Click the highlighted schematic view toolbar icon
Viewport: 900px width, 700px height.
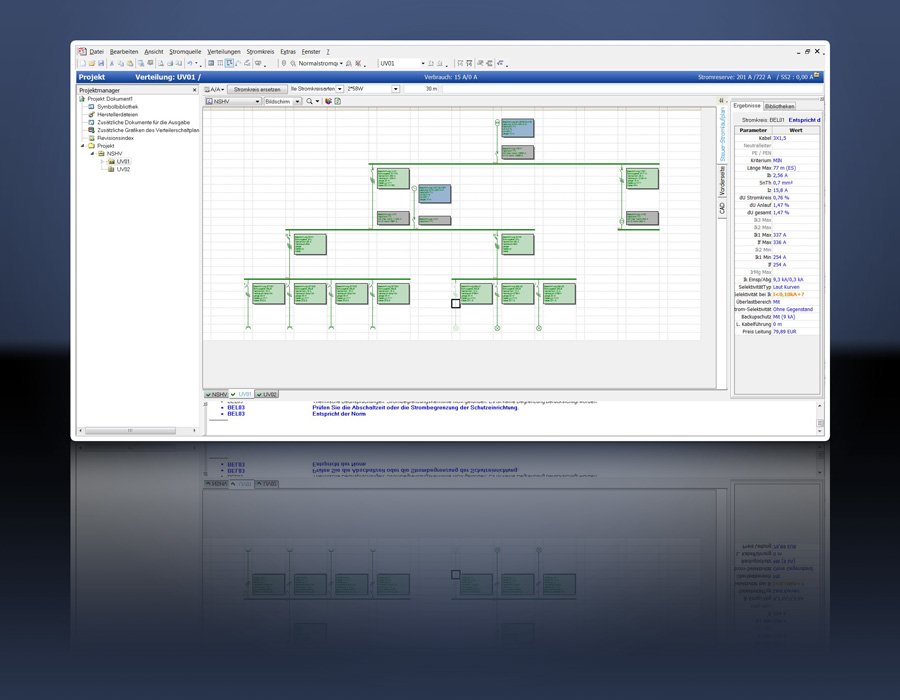[x=230, y=64]
